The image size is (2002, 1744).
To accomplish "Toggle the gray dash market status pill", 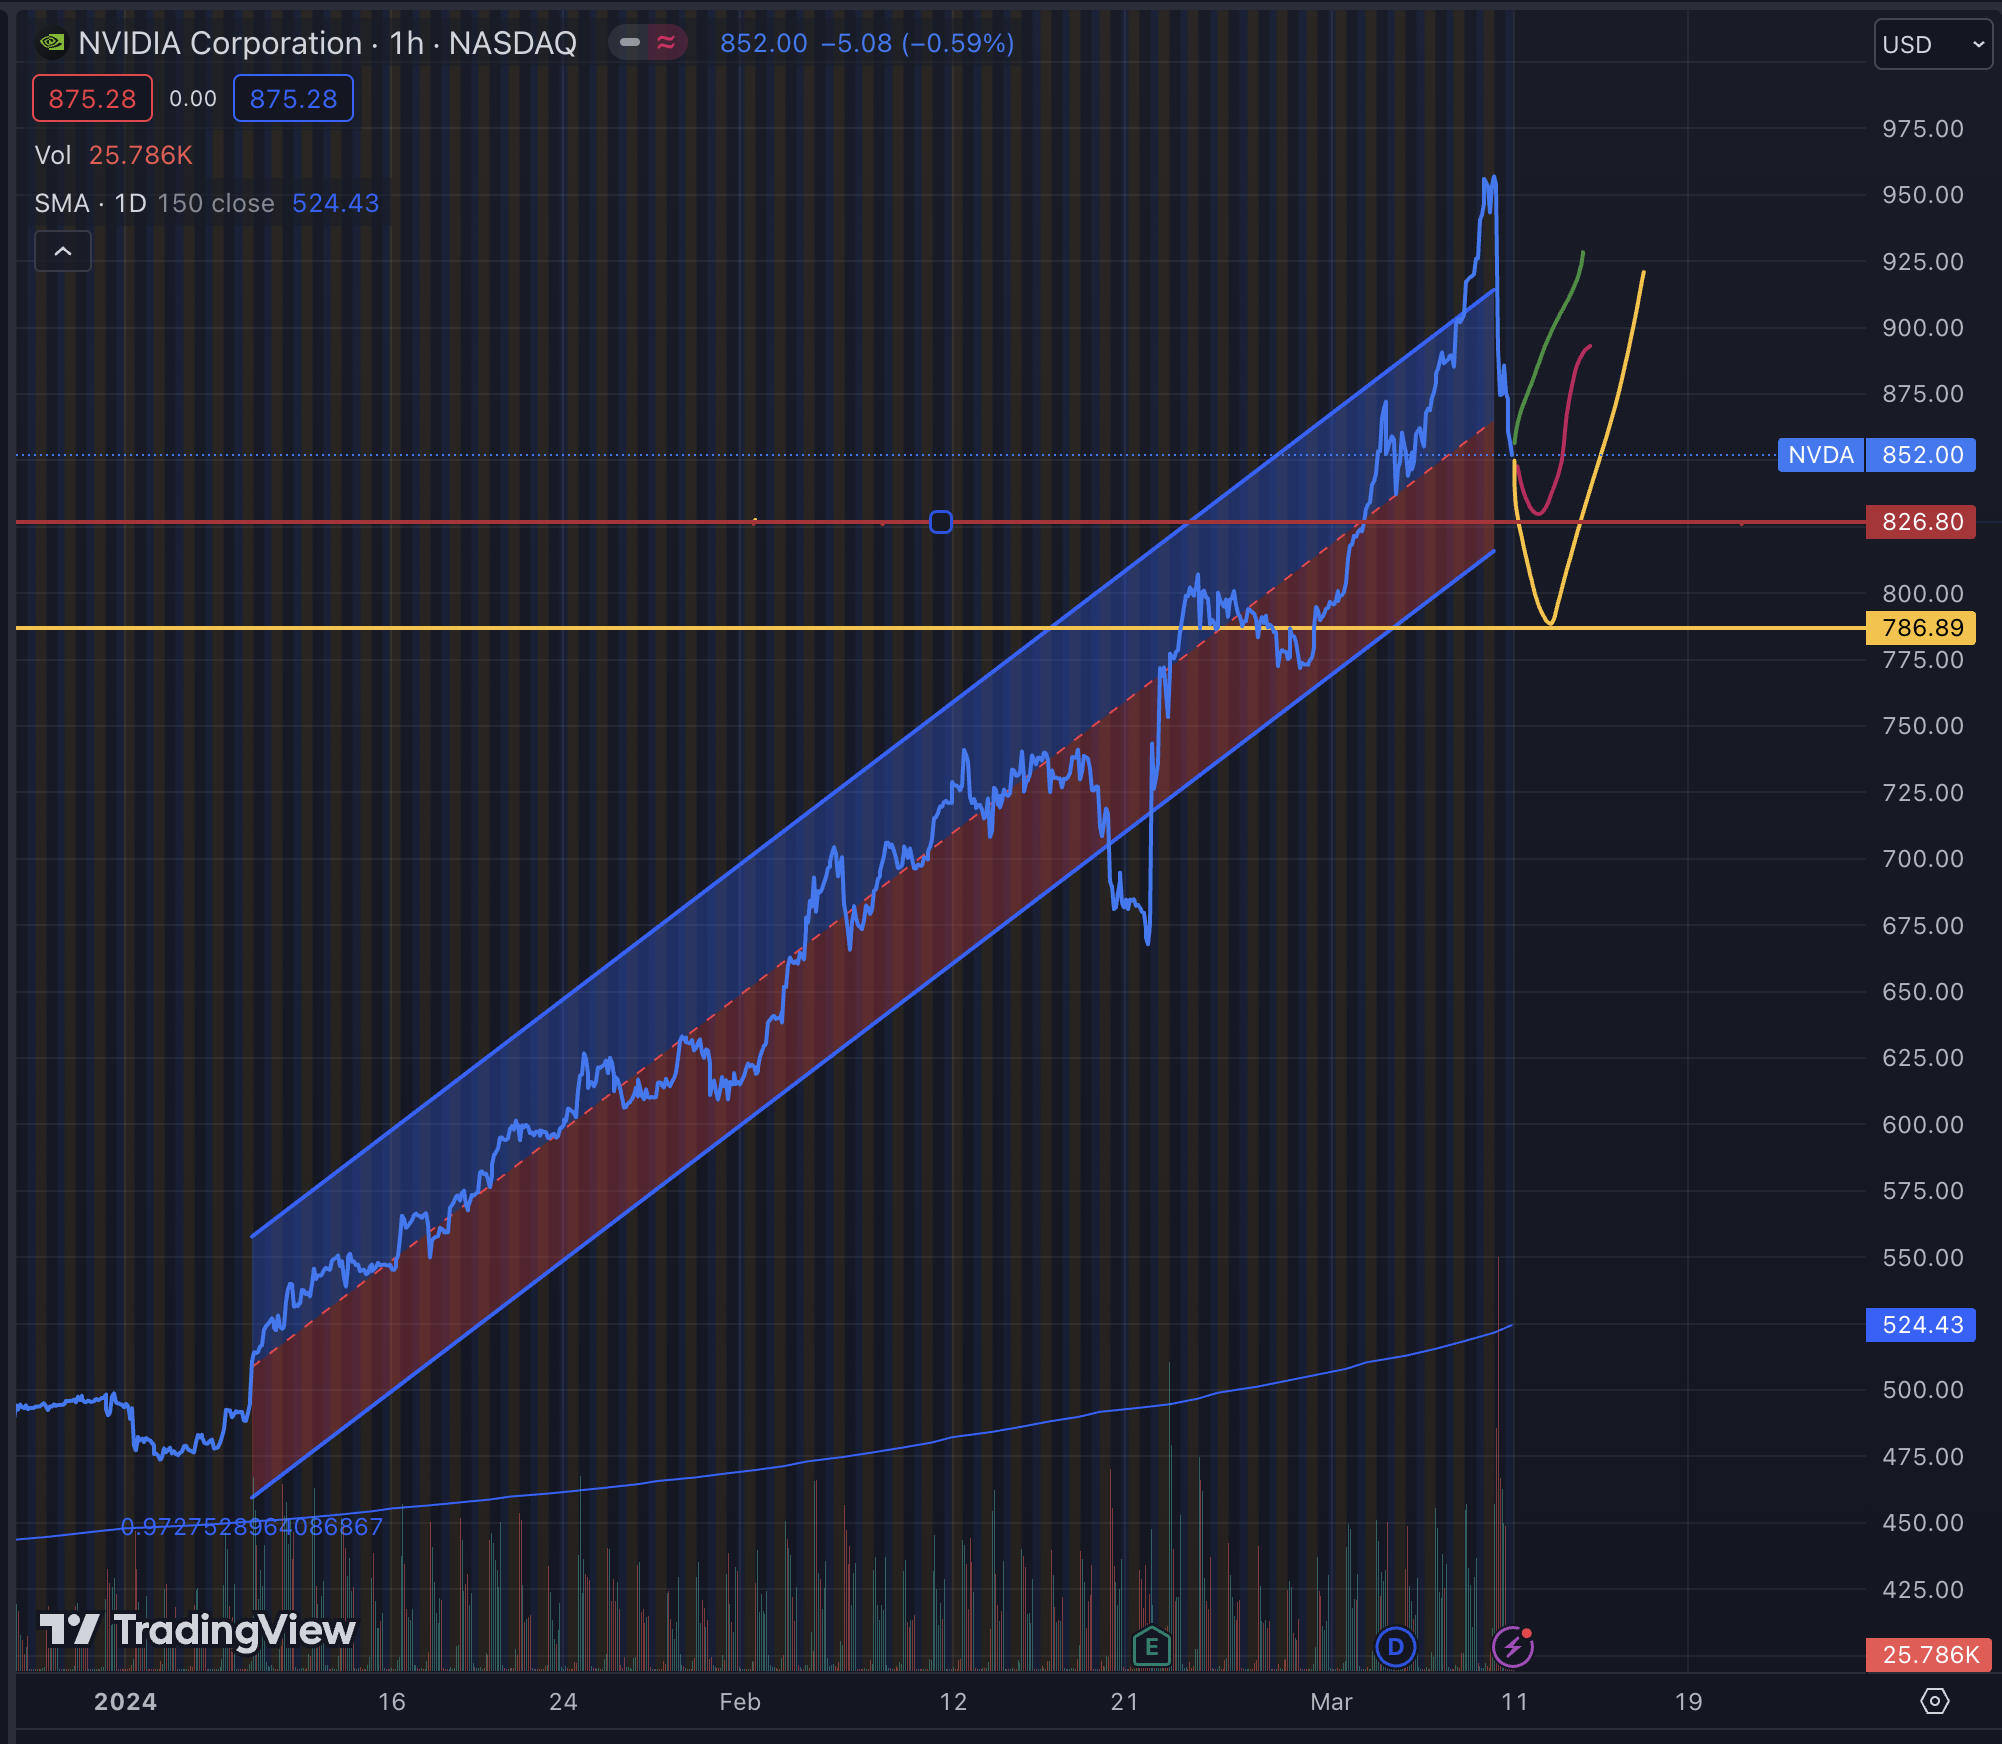I will tap(630, 43).
